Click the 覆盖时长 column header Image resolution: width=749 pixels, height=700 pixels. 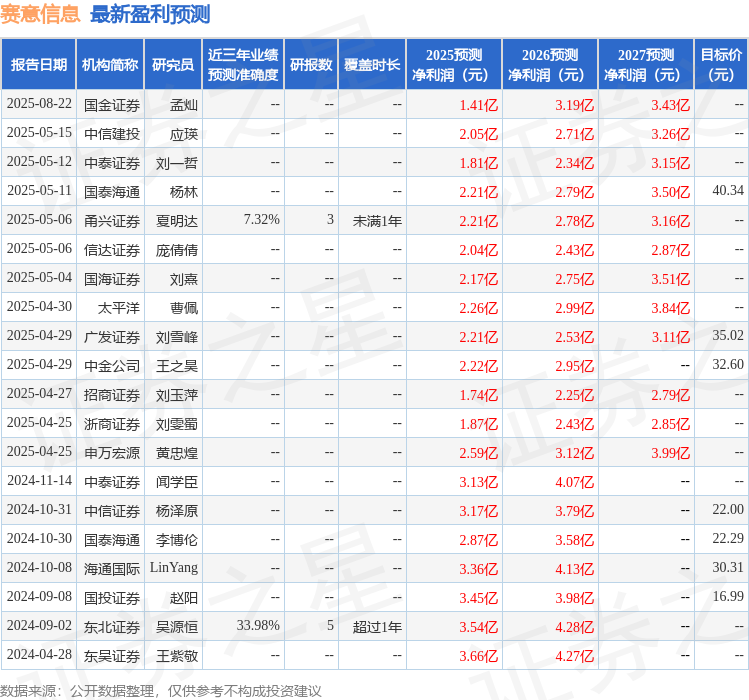coord(372,65)
